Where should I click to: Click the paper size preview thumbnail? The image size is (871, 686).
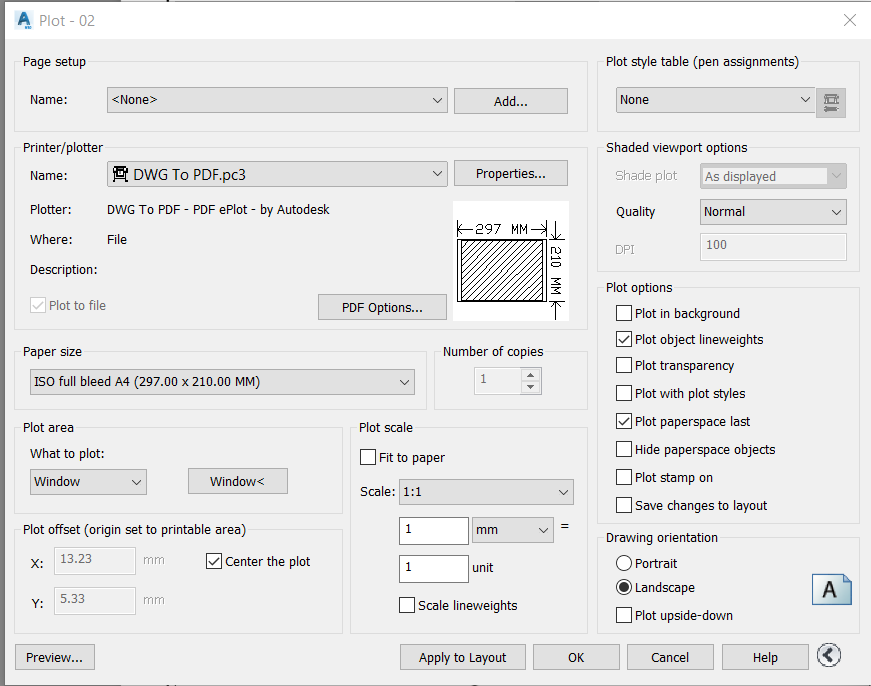tap(510, 261)
